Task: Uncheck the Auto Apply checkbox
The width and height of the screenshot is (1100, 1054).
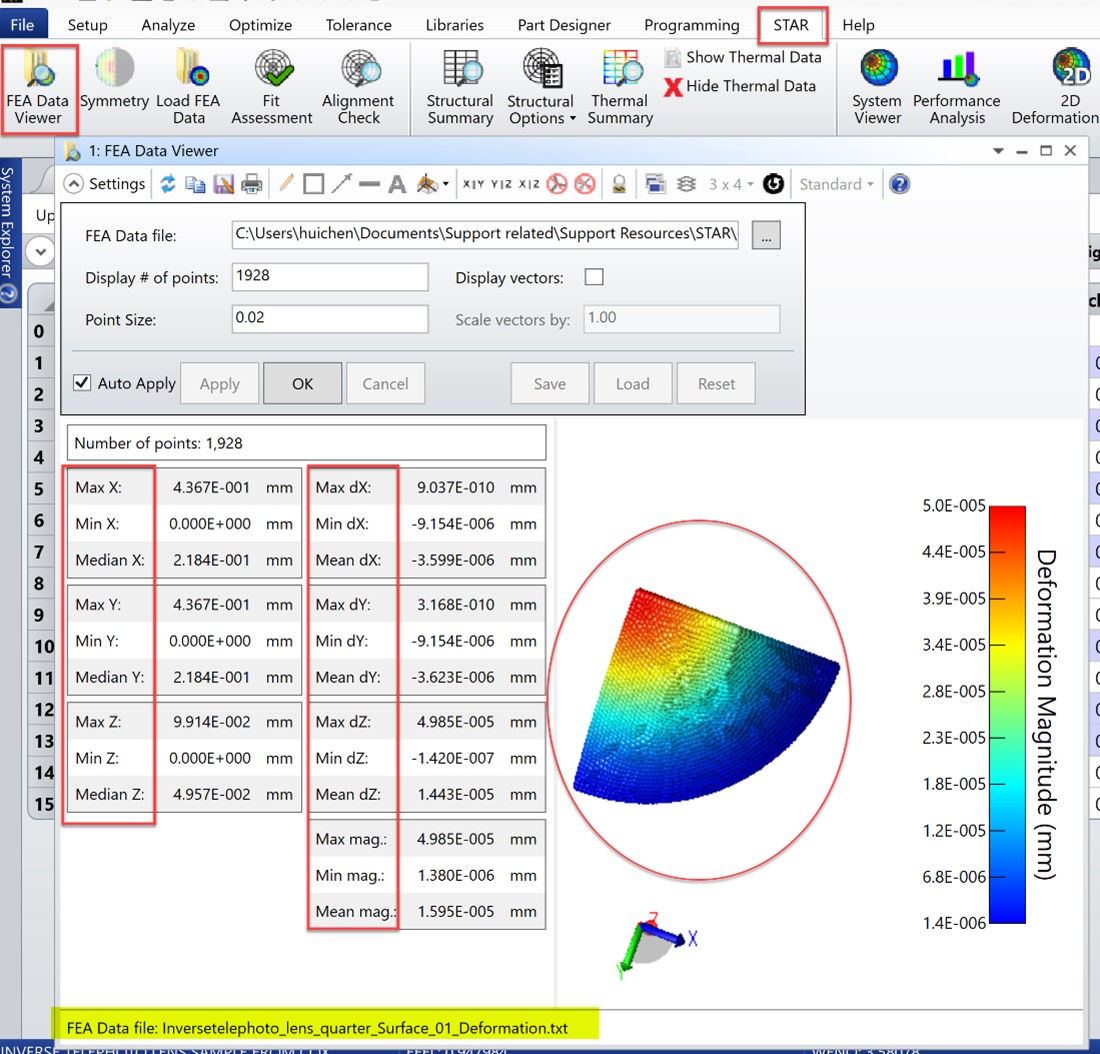Action: click(82, 382)
